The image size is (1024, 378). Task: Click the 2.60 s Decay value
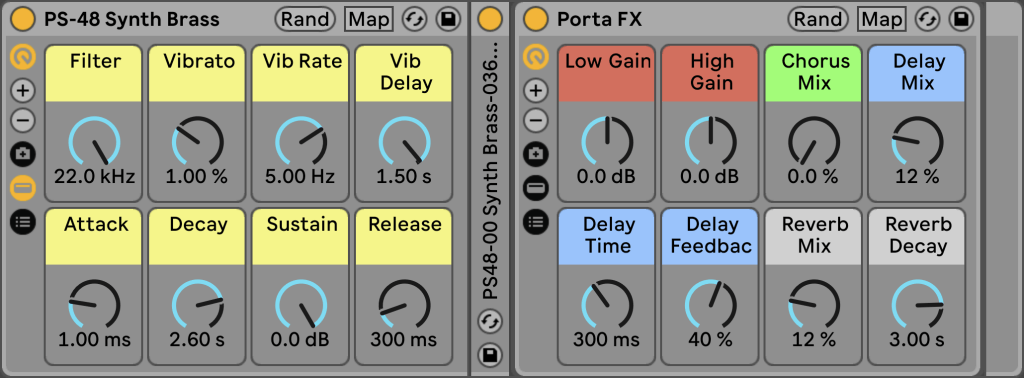coord(197,340)
